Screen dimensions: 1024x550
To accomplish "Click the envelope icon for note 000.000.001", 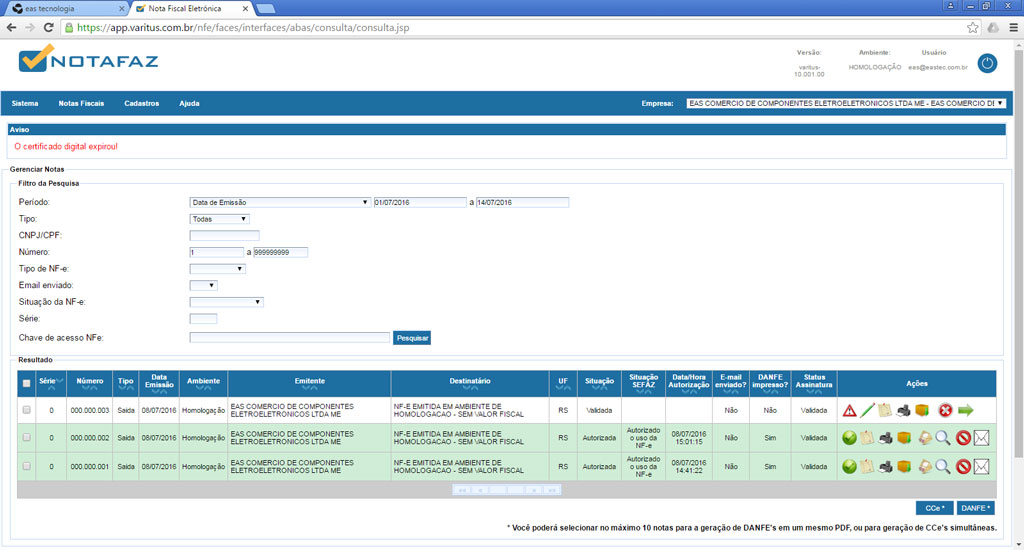I will point(981,466).
